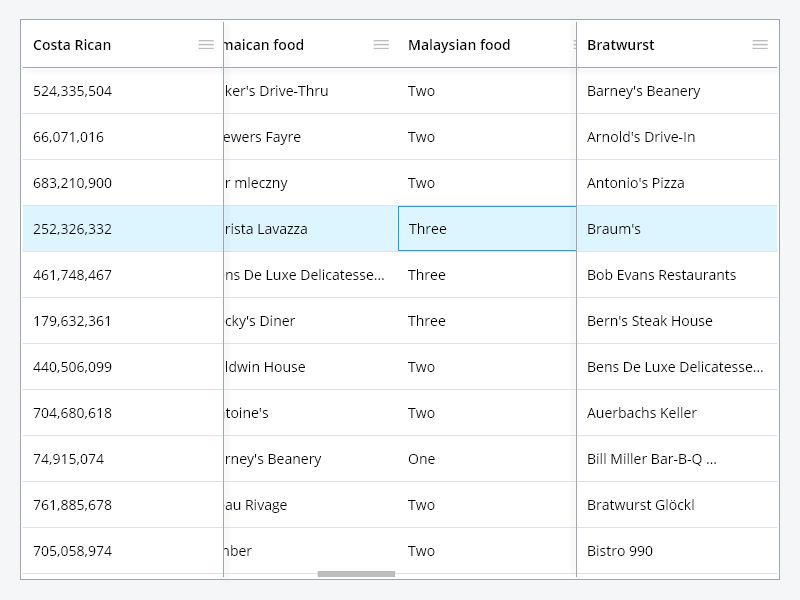
Task: Select the Barney's Beanery cell under Bratwurst
Action: 677,91
